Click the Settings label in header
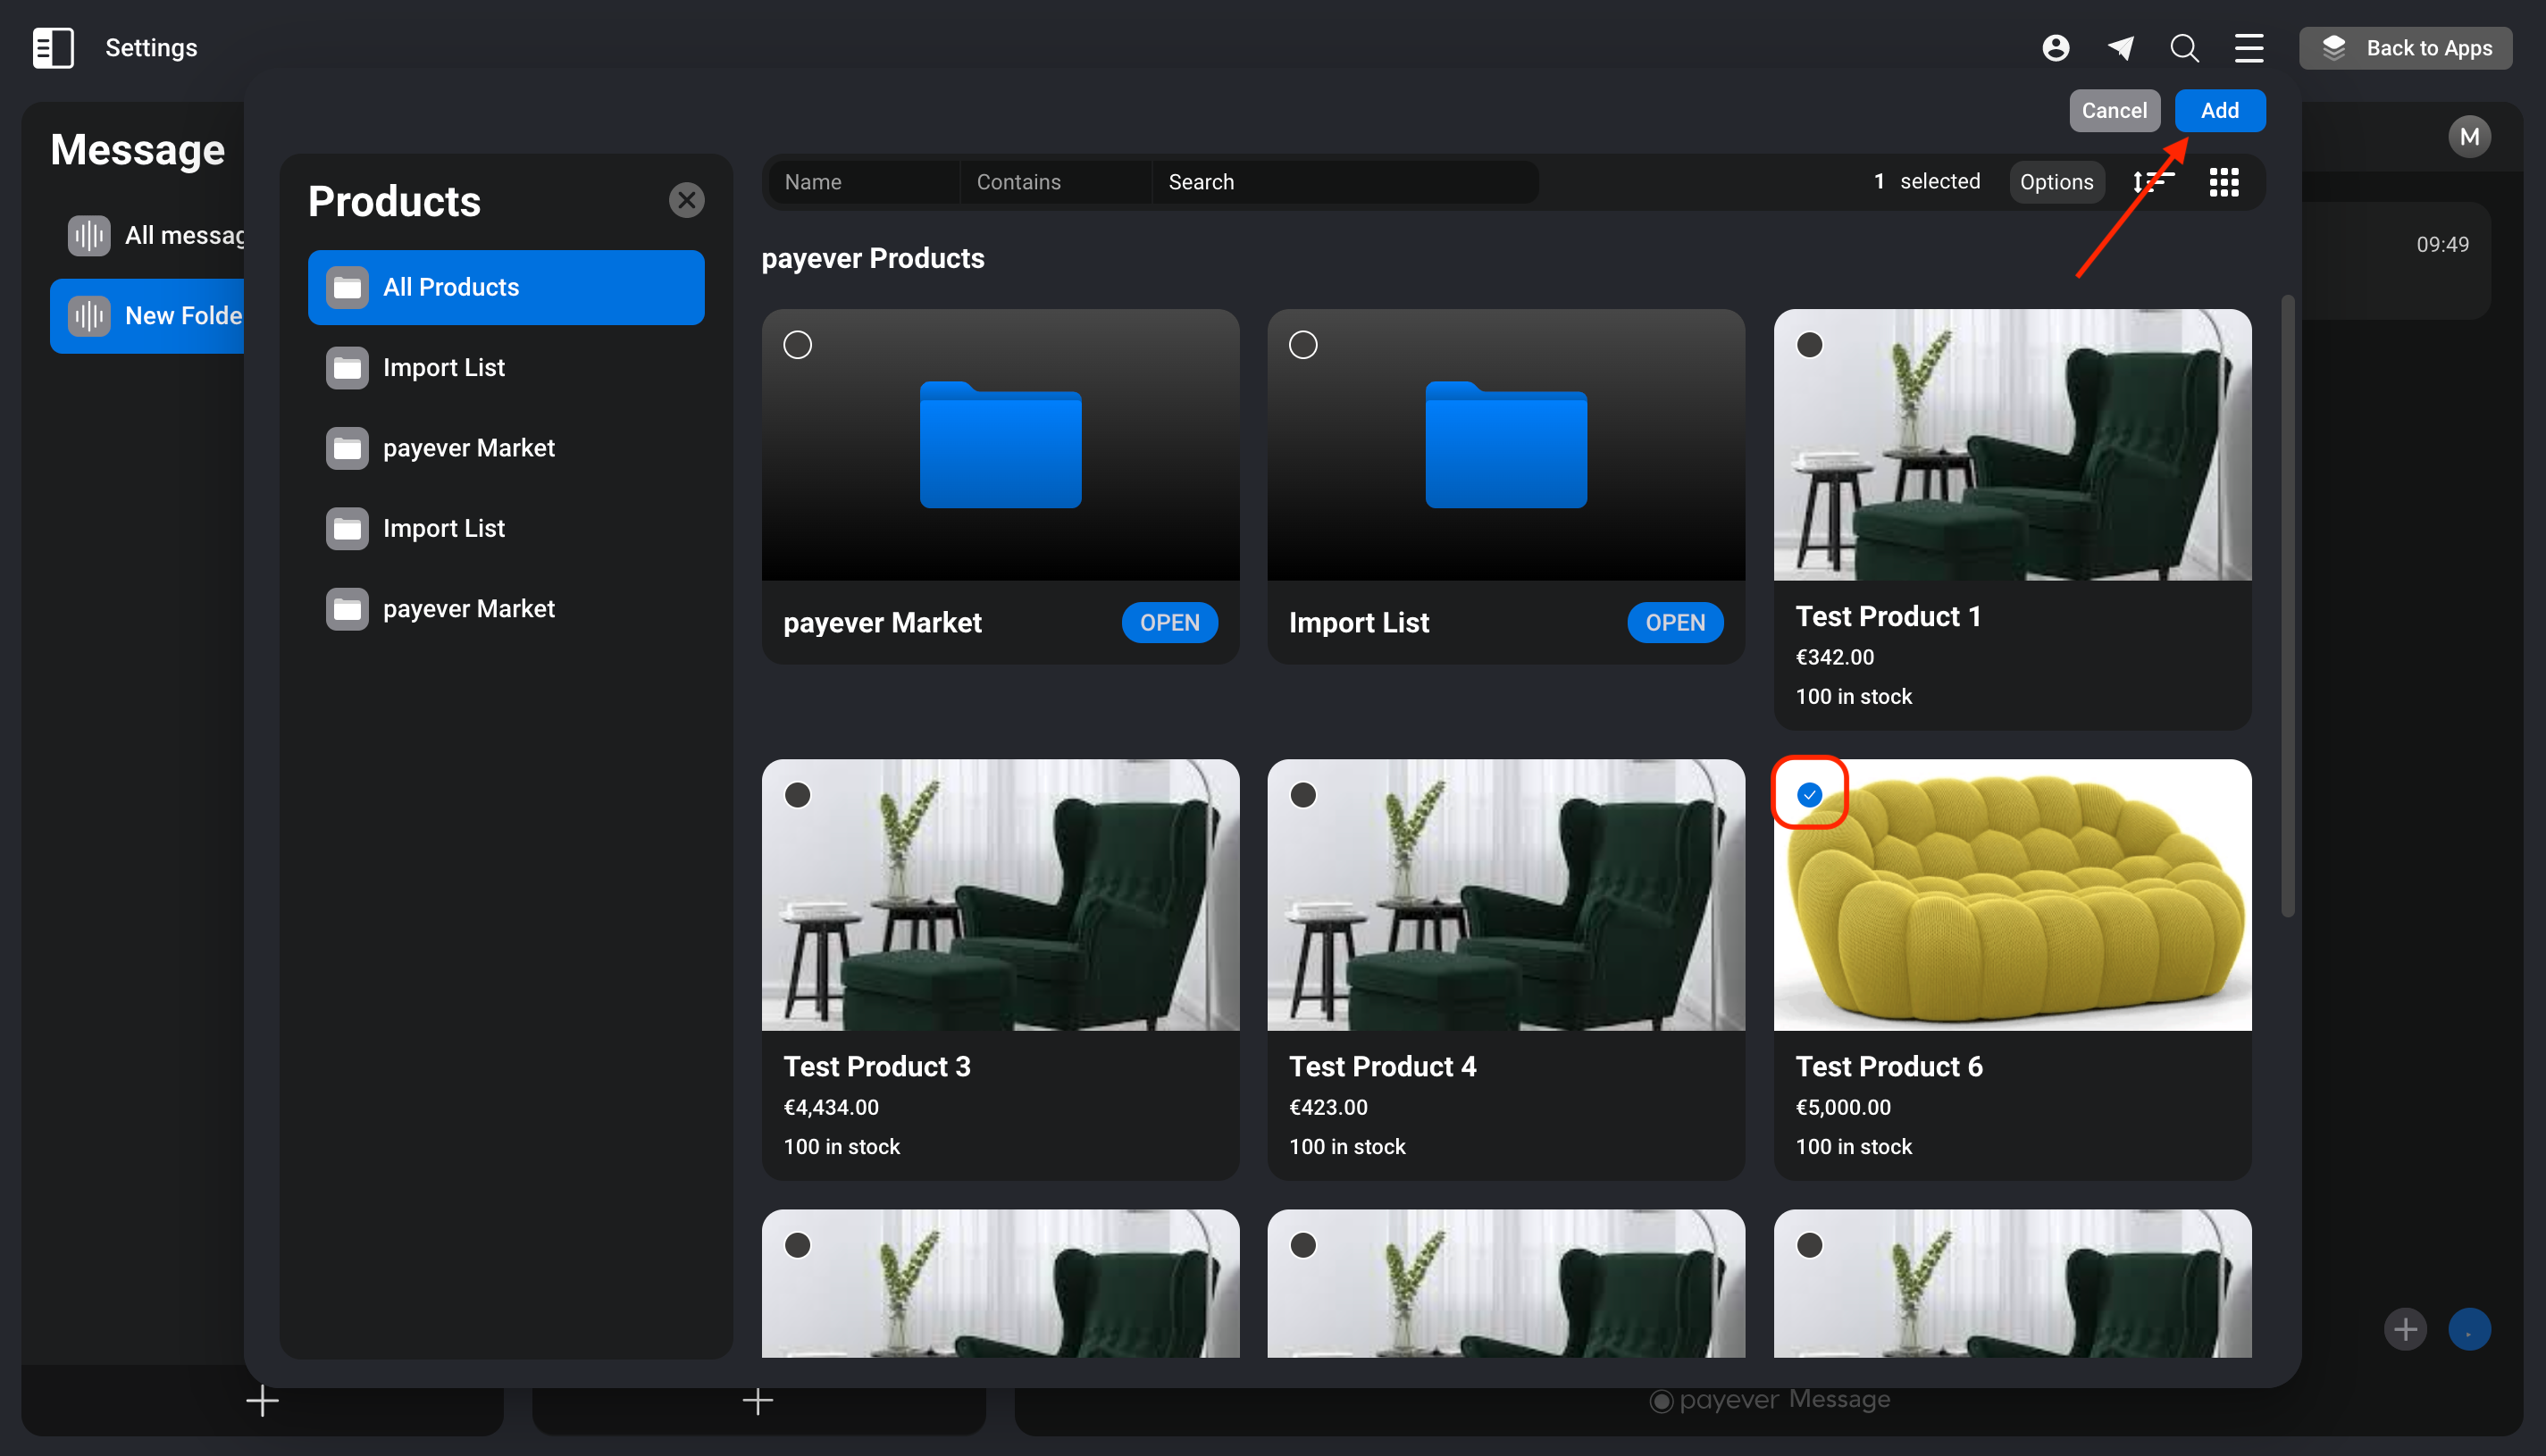The image size is (2546, 1456). click(151, 47)
